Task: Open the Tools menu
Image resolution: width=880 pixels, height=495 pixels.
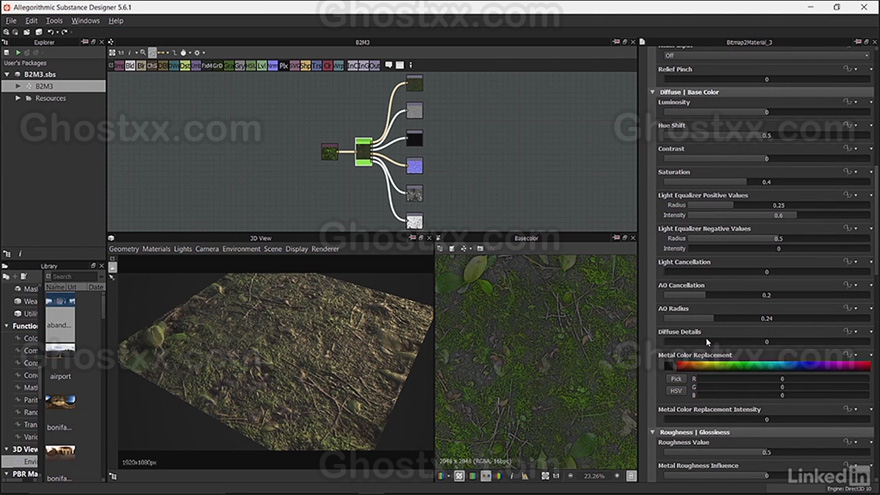Action: [x=54, y=21]
